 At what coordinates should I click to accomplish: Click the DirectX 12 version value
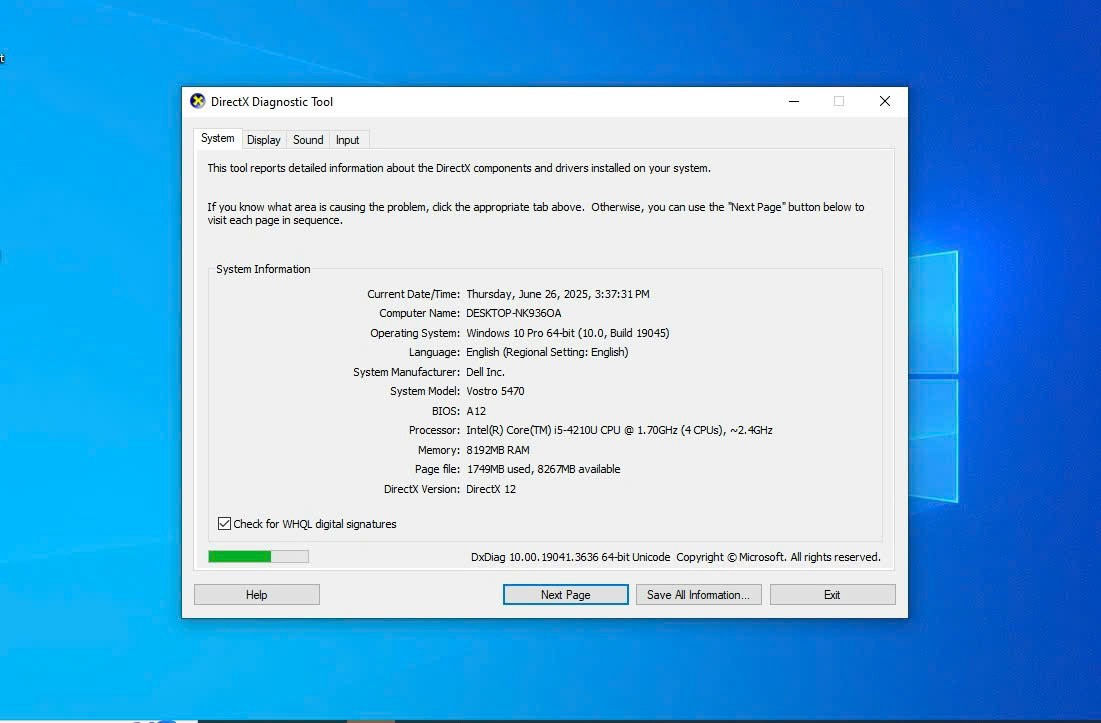pos(491,489)
